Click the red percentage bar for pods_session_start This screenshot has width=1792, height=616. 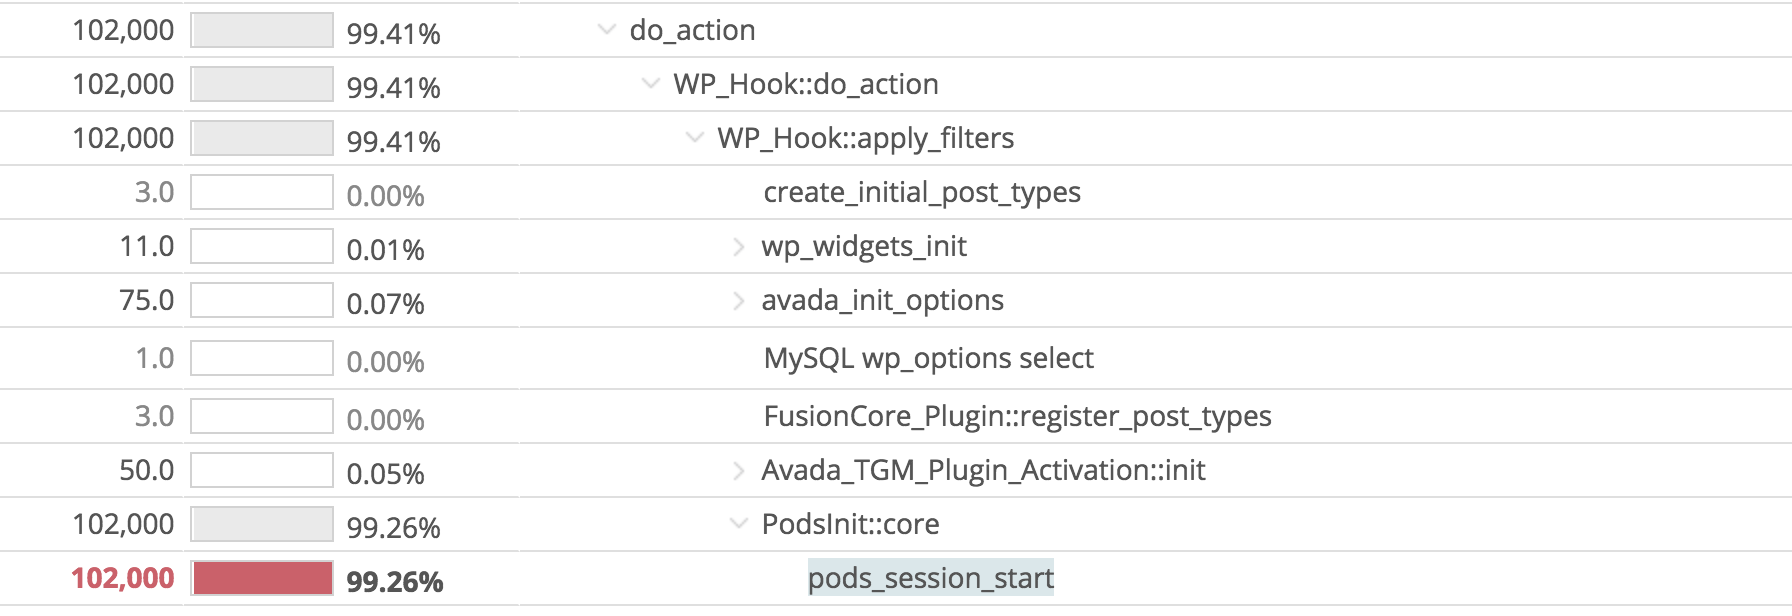click(x=263, y=578)
